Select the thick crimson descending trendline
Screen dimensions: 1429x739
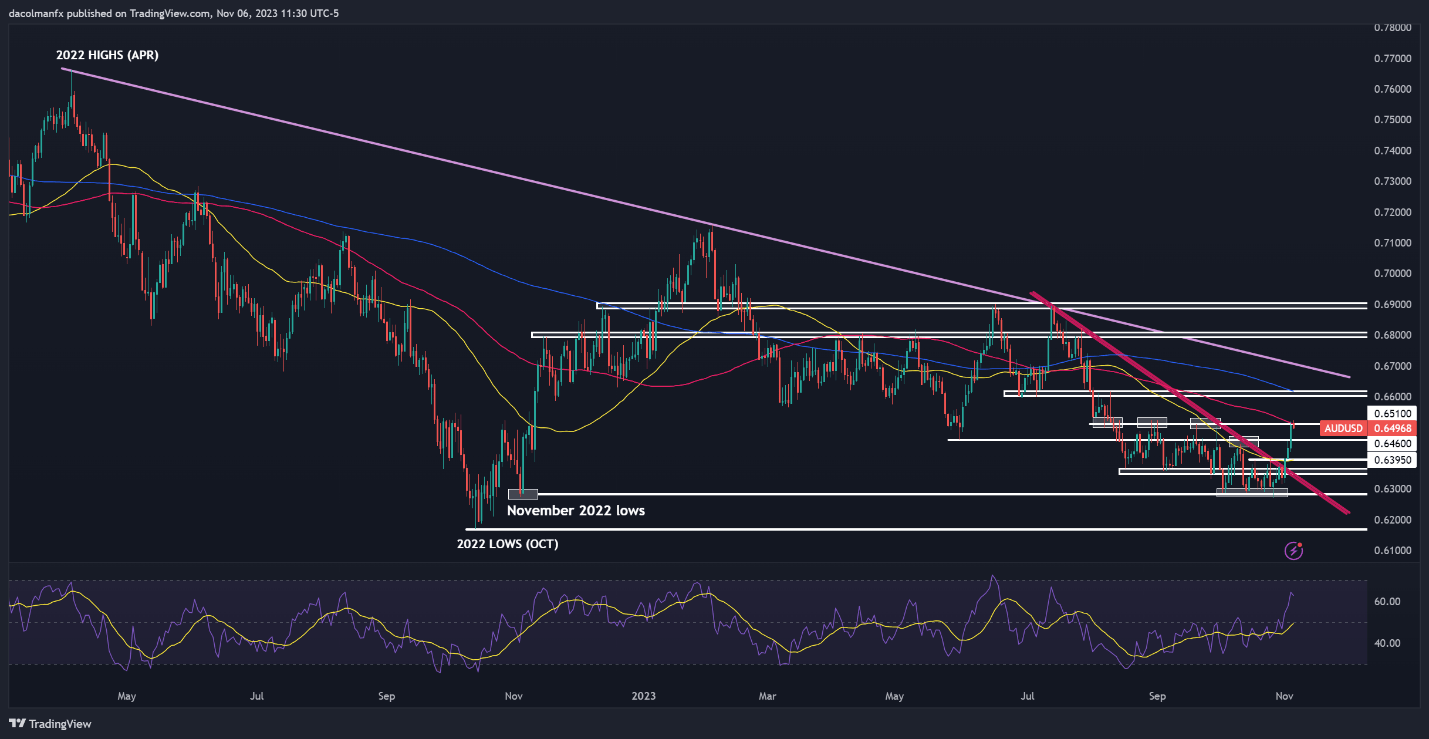[x=1190, y=405]
